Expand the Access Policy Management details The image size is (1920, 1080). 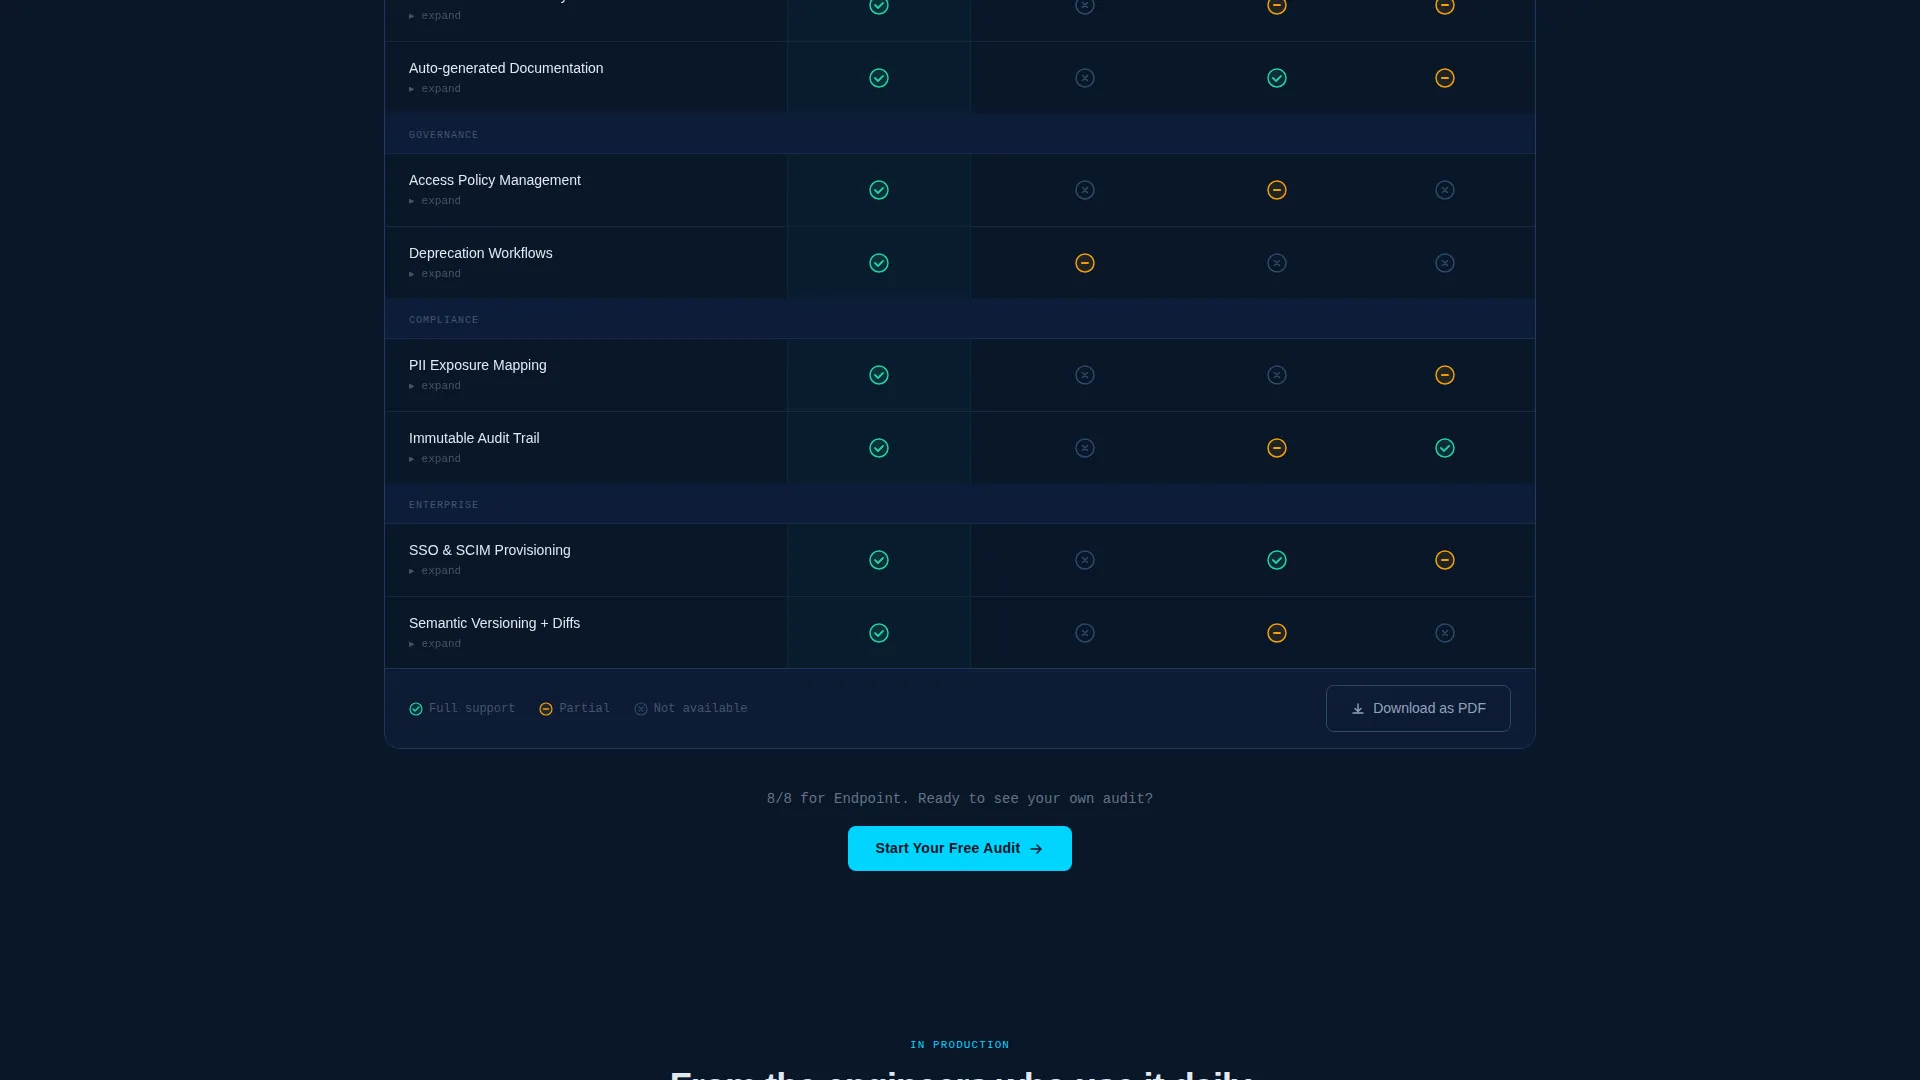[435, 201]
